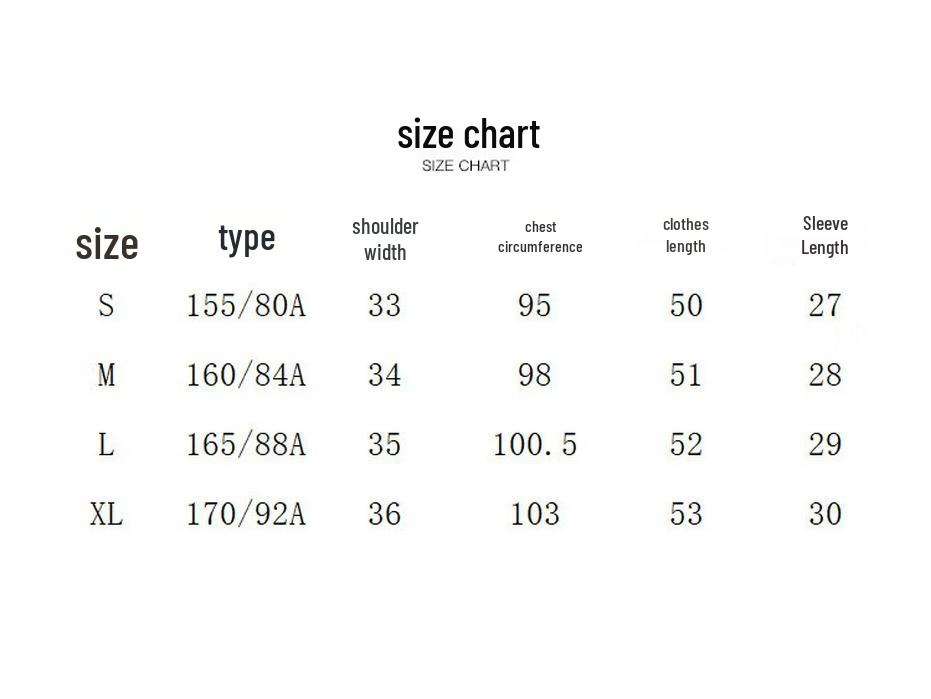Viewport: 931px width, 699px height.
Task: Click the 'shoulder width' column header
Action: (x=385, y=239)
